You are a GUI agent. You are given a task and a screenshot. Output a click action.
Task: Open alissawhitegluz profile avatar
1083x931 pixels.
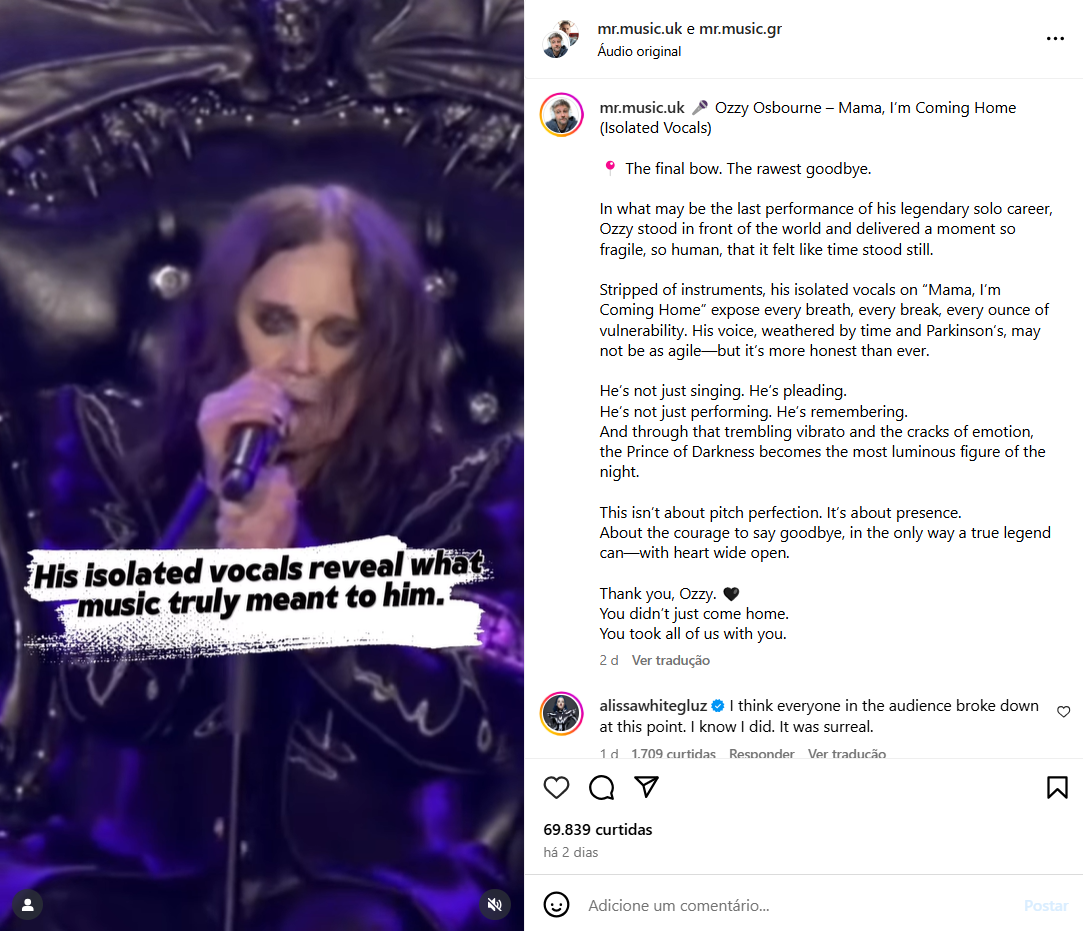coord(562,713)
